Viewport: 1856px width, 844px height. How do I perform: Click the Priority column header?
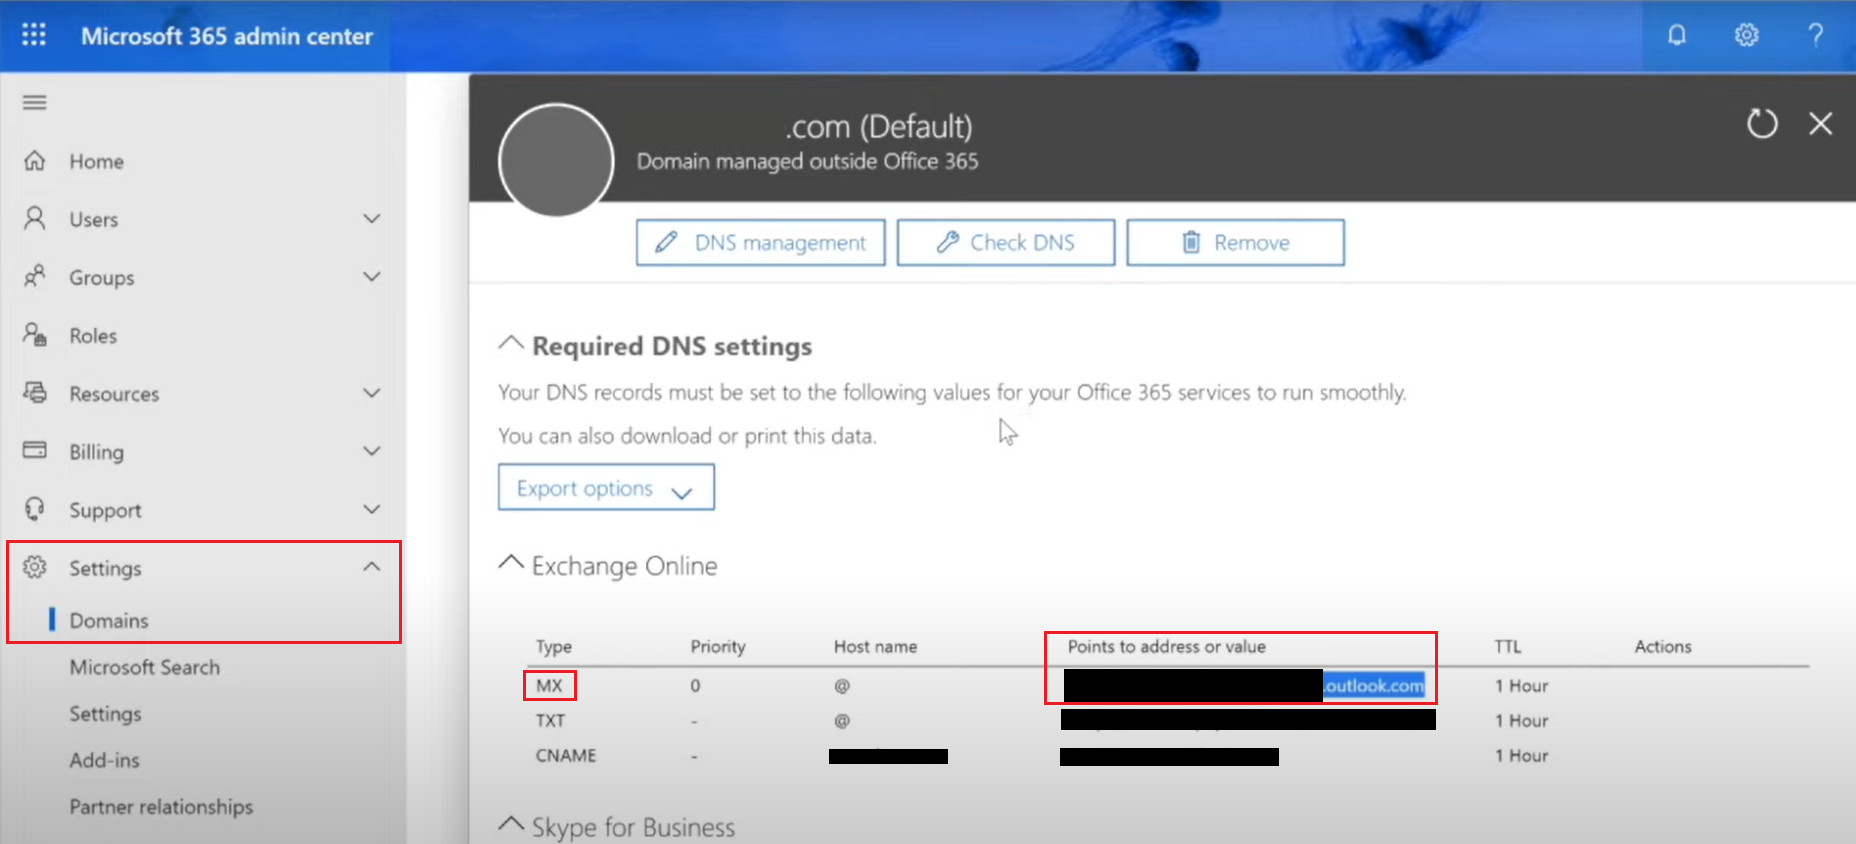click(x=718, y=647)
